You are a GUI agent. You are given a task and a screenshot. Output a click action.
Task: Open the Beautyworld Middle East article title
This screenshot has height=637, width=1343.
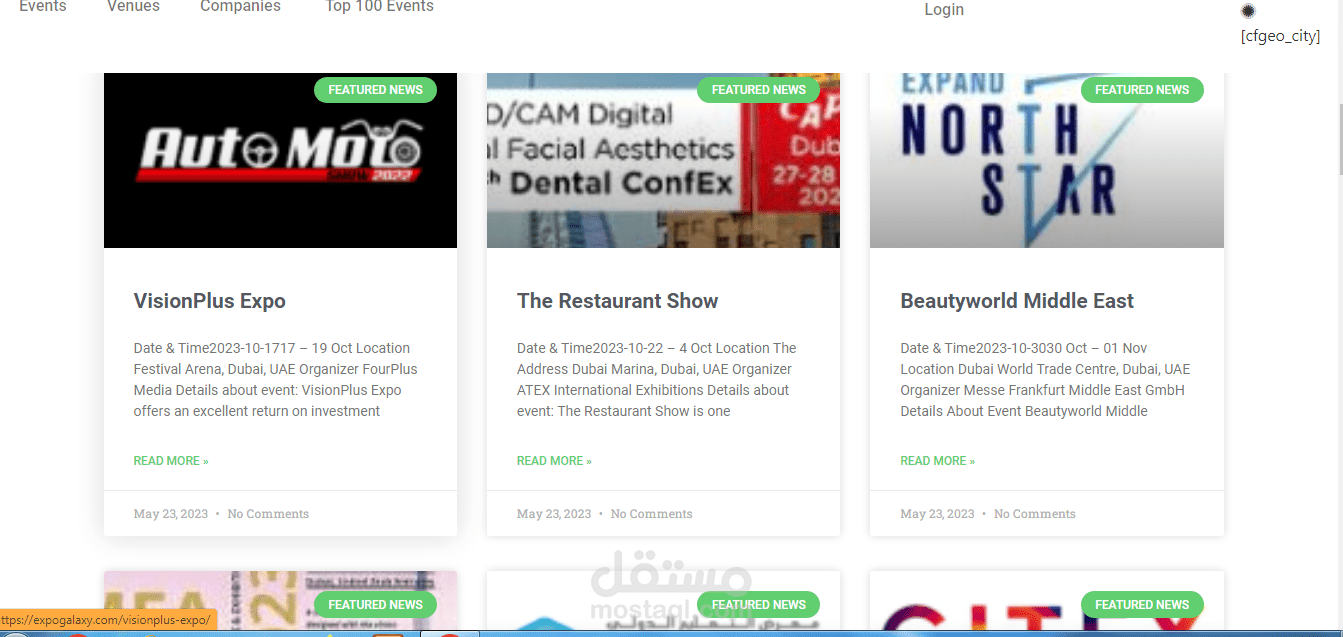[x=1017, y=301]
